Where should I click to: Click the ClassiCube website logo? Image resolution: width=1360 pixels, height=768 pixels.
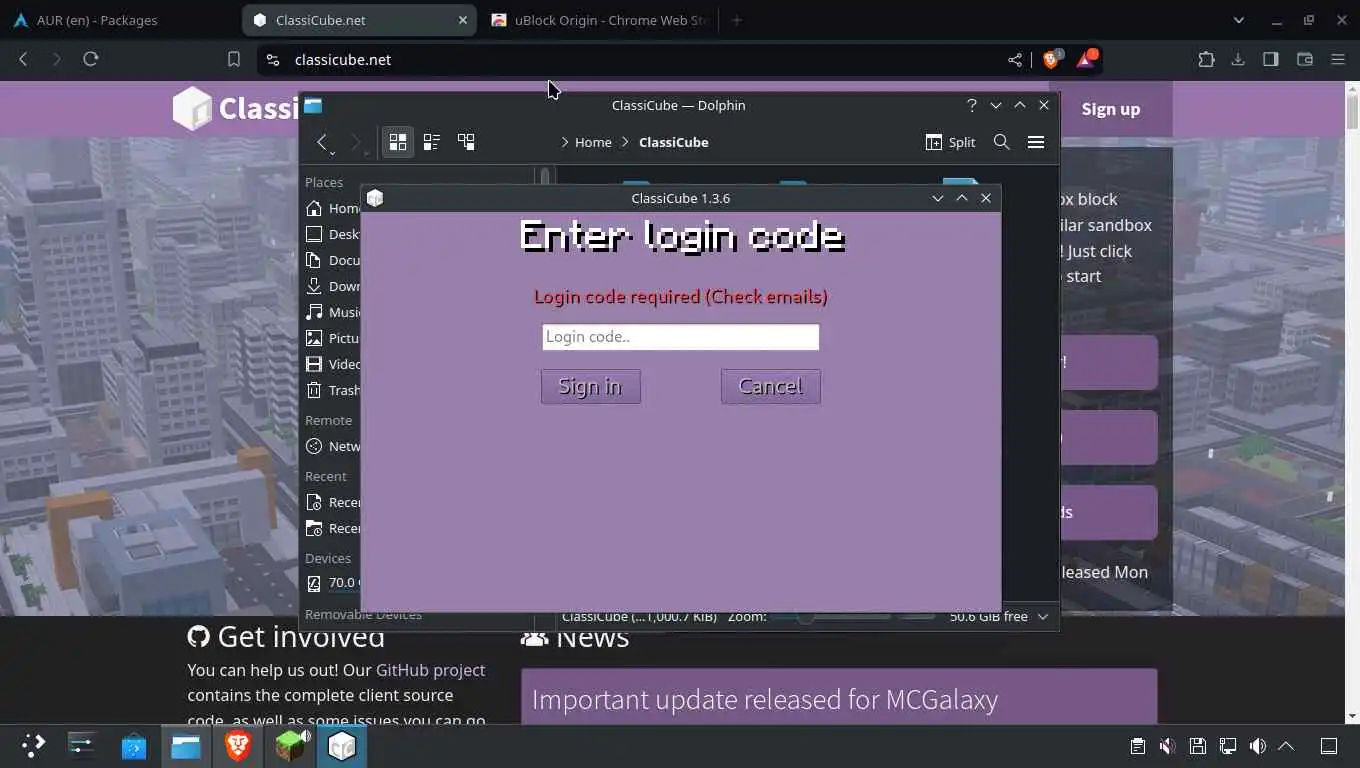pos(236,108)
